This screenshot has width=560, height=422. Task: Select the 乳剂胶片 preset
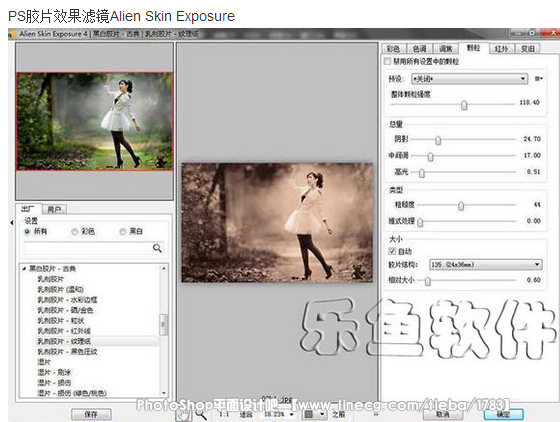pos(51,279)
